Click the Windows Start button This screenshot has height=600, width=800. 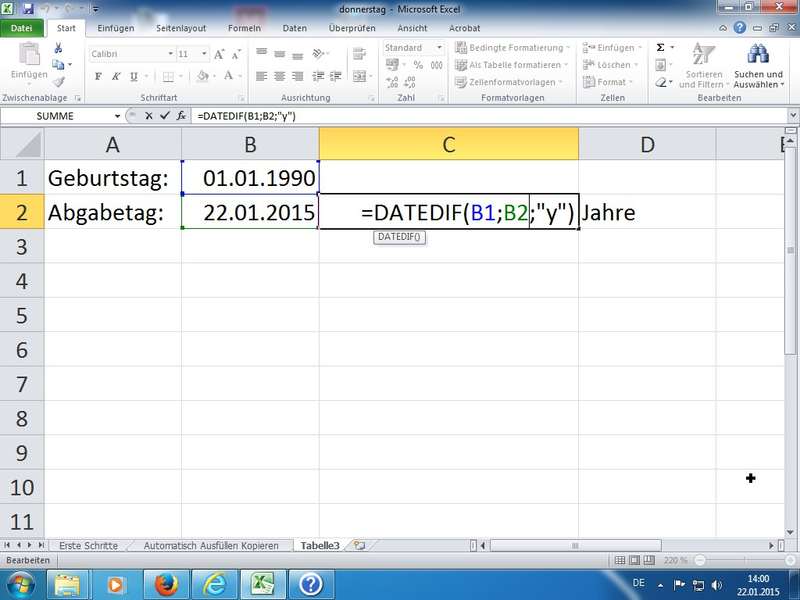point(20,583)
